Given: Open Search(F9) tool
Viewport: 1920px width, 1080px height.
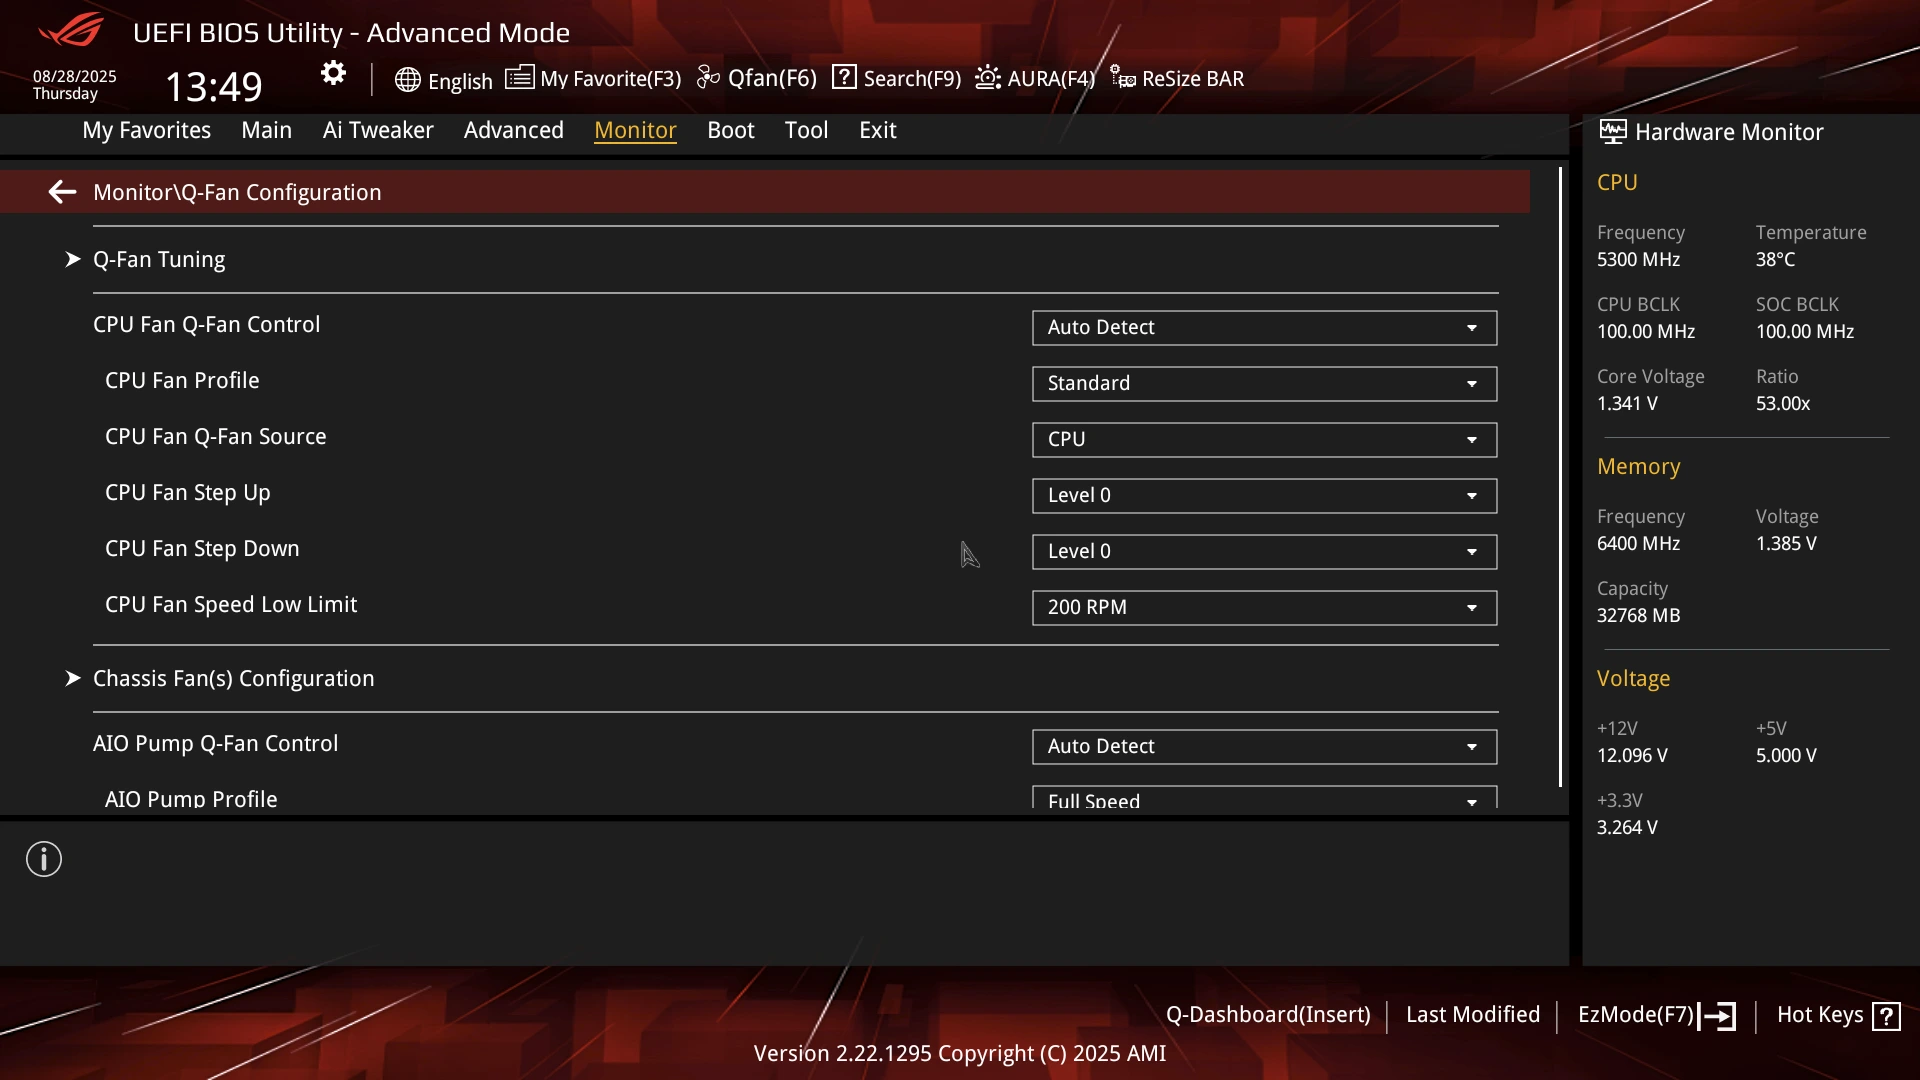Looking at the screenshot, I should coord(896,78).
